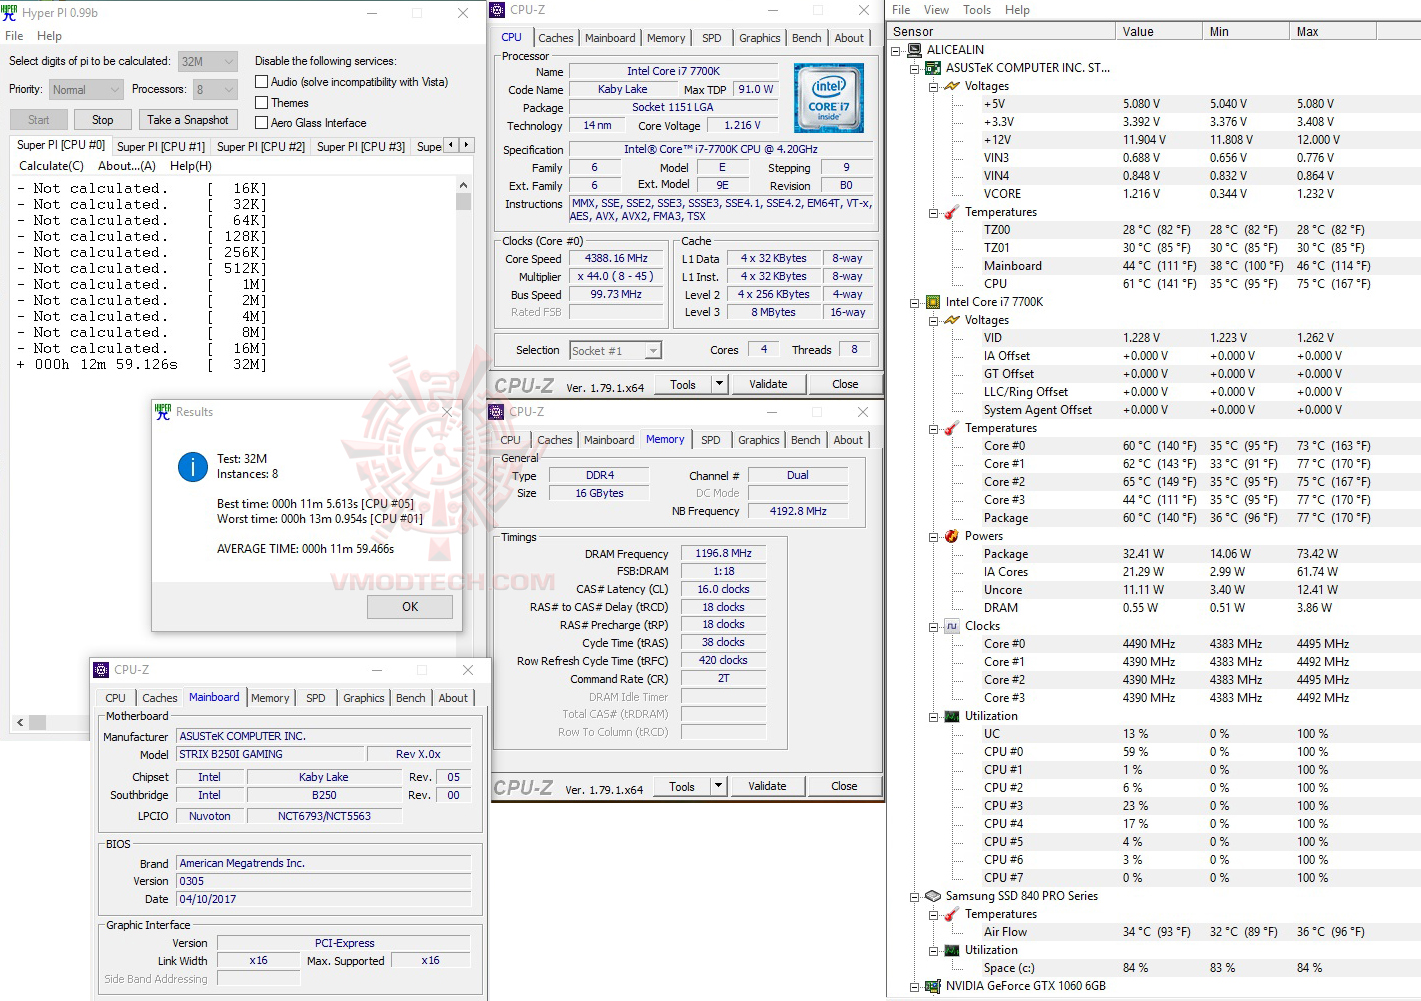Click the Voltages icon above the VID row
This screenshot has height=1001, width=1421.
(952, 320)
